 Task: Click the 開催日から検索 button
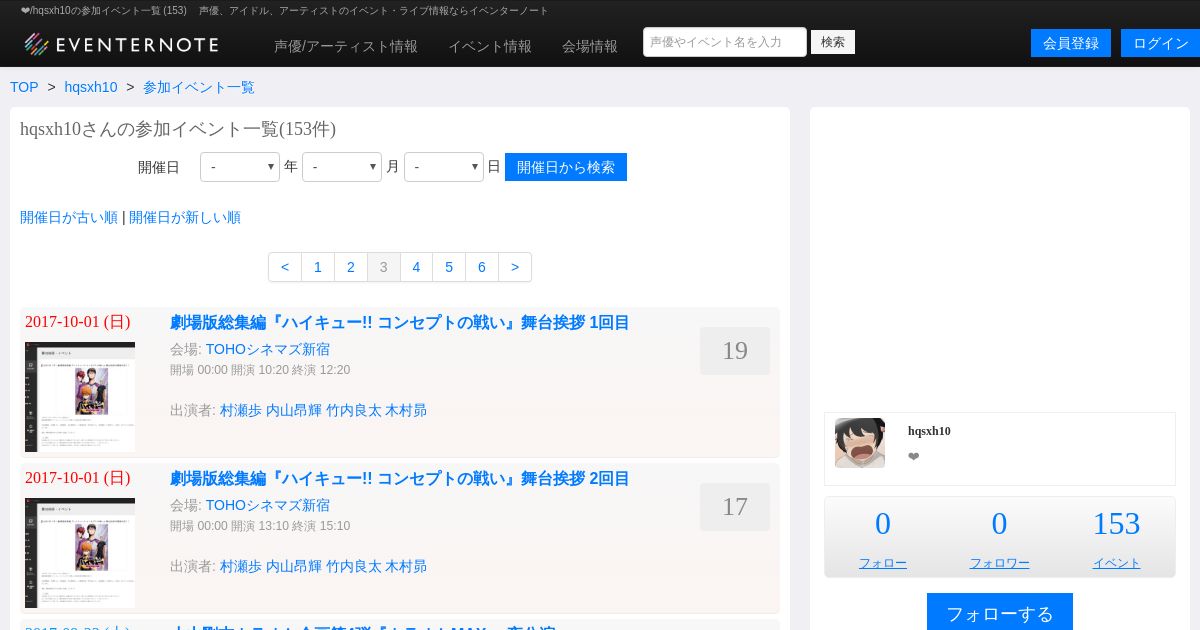pos(566,167)
